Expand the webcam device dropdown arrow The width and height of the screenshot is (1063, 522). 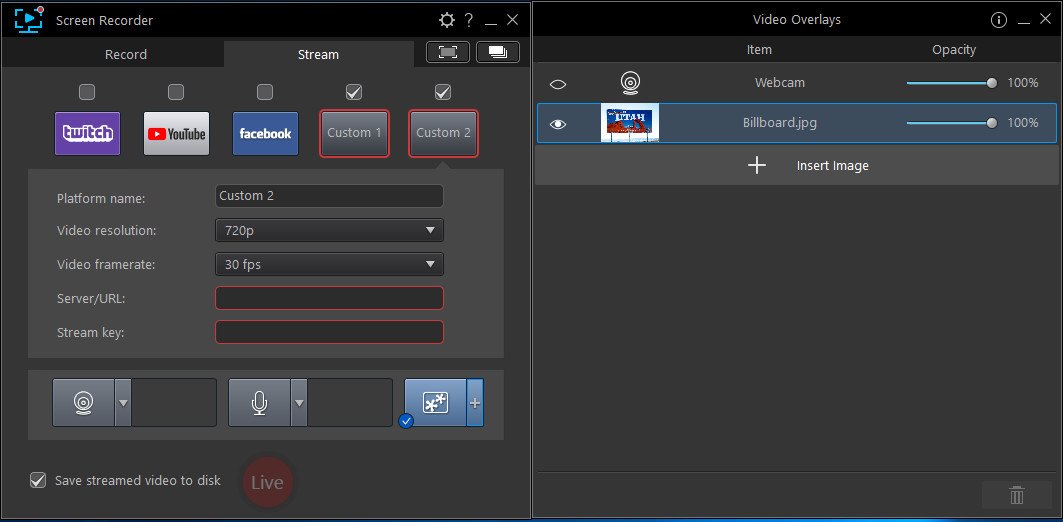[x=123, y=402]
